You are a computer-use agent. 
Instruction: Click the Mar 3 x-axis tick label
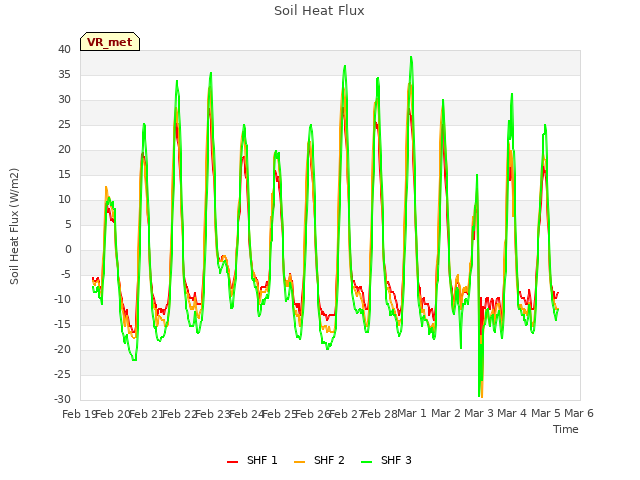click(479, 414)
